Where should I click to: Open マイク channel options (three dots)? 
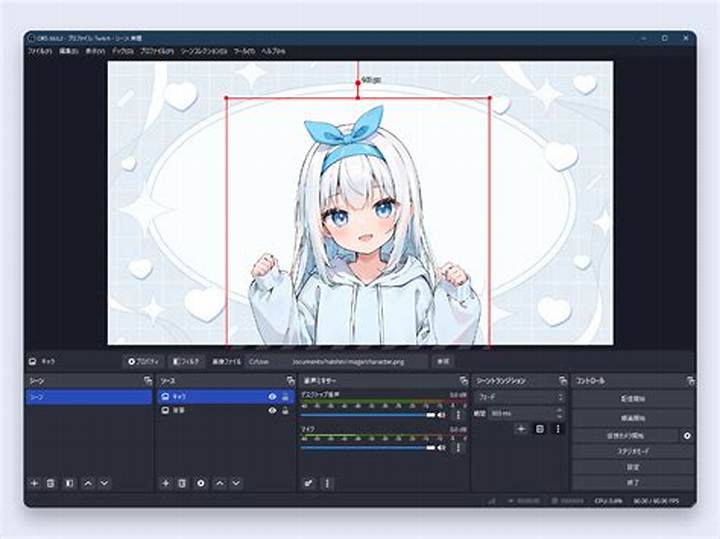458,448
